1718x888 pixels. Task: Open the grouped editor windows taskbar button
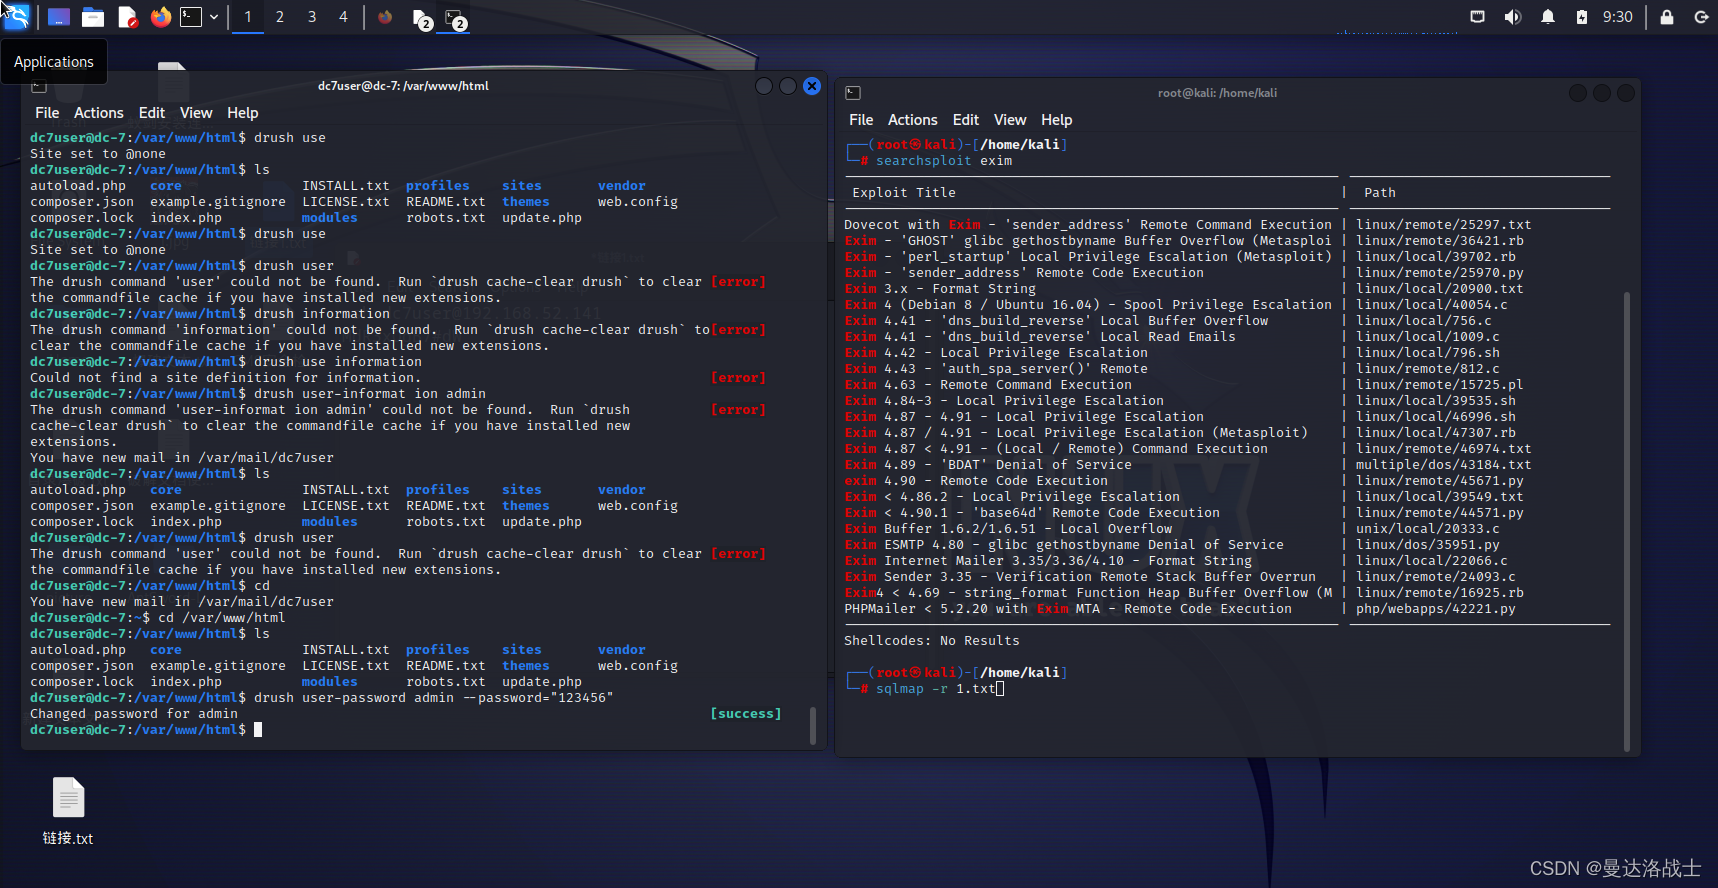pyautogui.click(x=422, y=18)
